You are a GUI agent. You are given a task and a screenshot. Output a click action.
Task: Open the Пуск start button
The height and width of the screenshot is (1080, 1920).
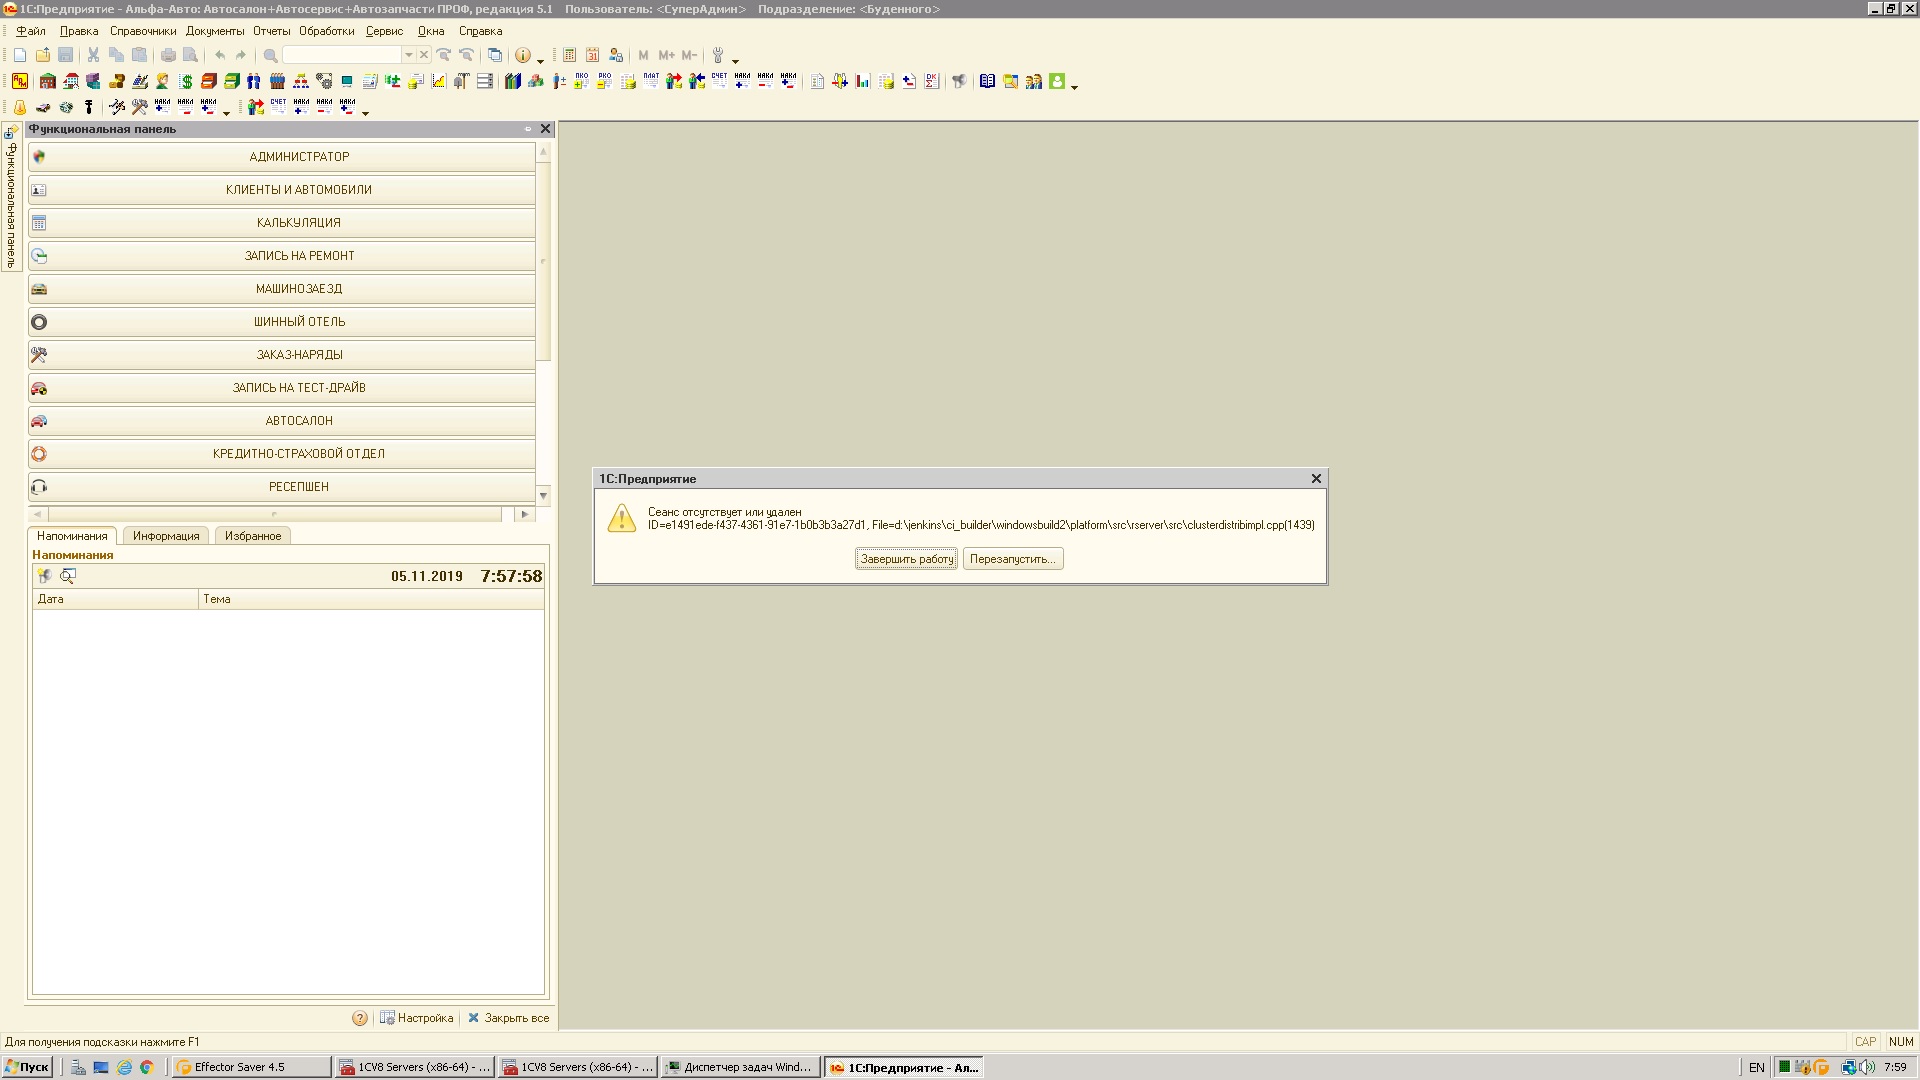tap(27, 1067)
